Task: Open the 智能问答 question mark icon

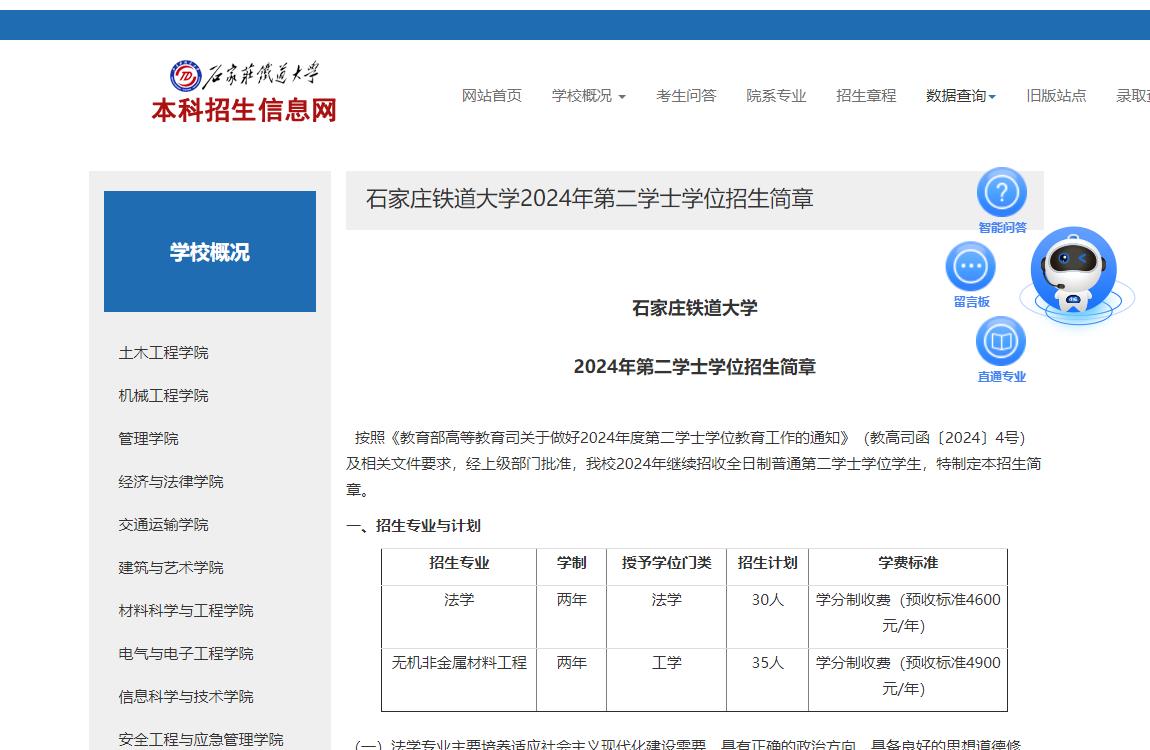Action: point(1001,192)
